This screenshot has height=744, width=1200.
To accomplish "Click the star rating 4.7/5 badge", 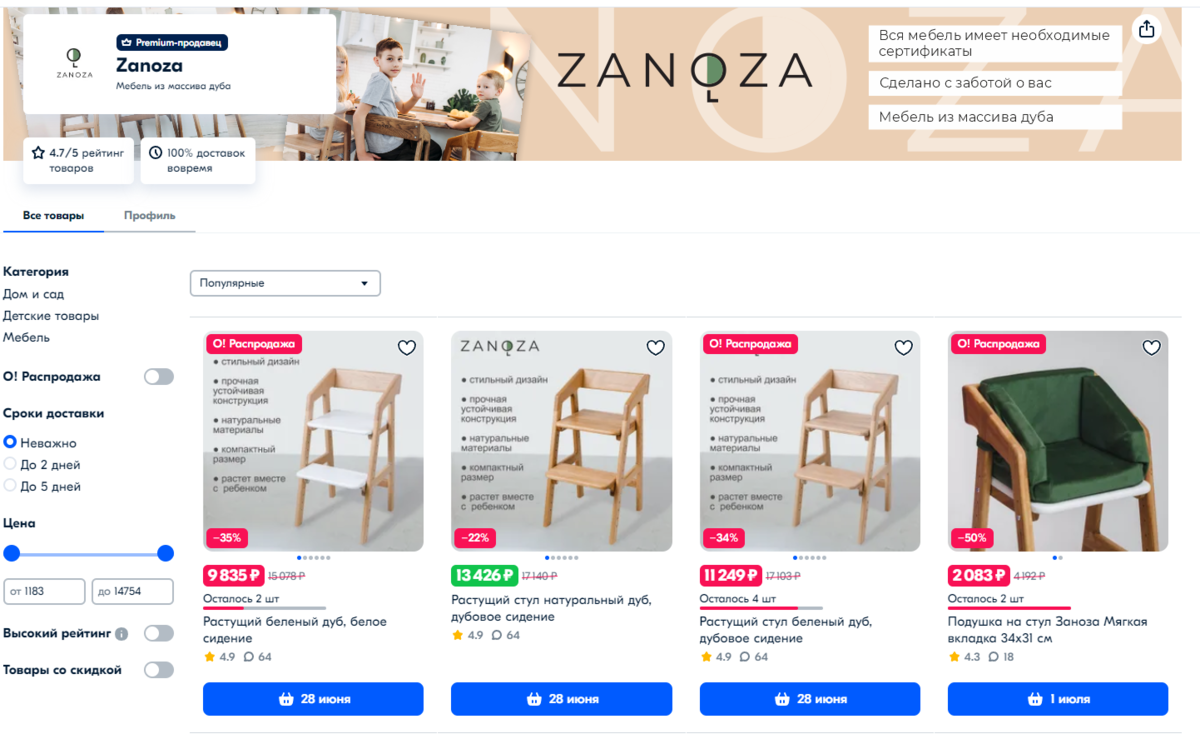I will tap(78, 161).
